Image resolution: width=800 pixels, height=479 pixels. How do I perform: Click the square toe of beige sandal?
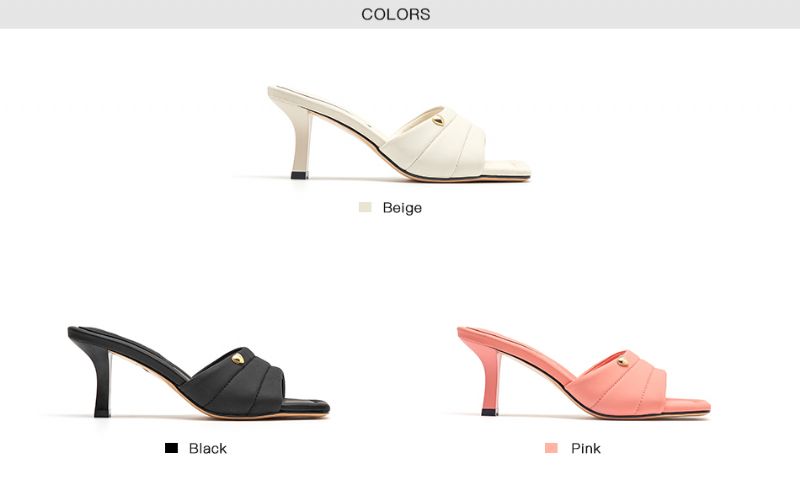coord(507,170)
